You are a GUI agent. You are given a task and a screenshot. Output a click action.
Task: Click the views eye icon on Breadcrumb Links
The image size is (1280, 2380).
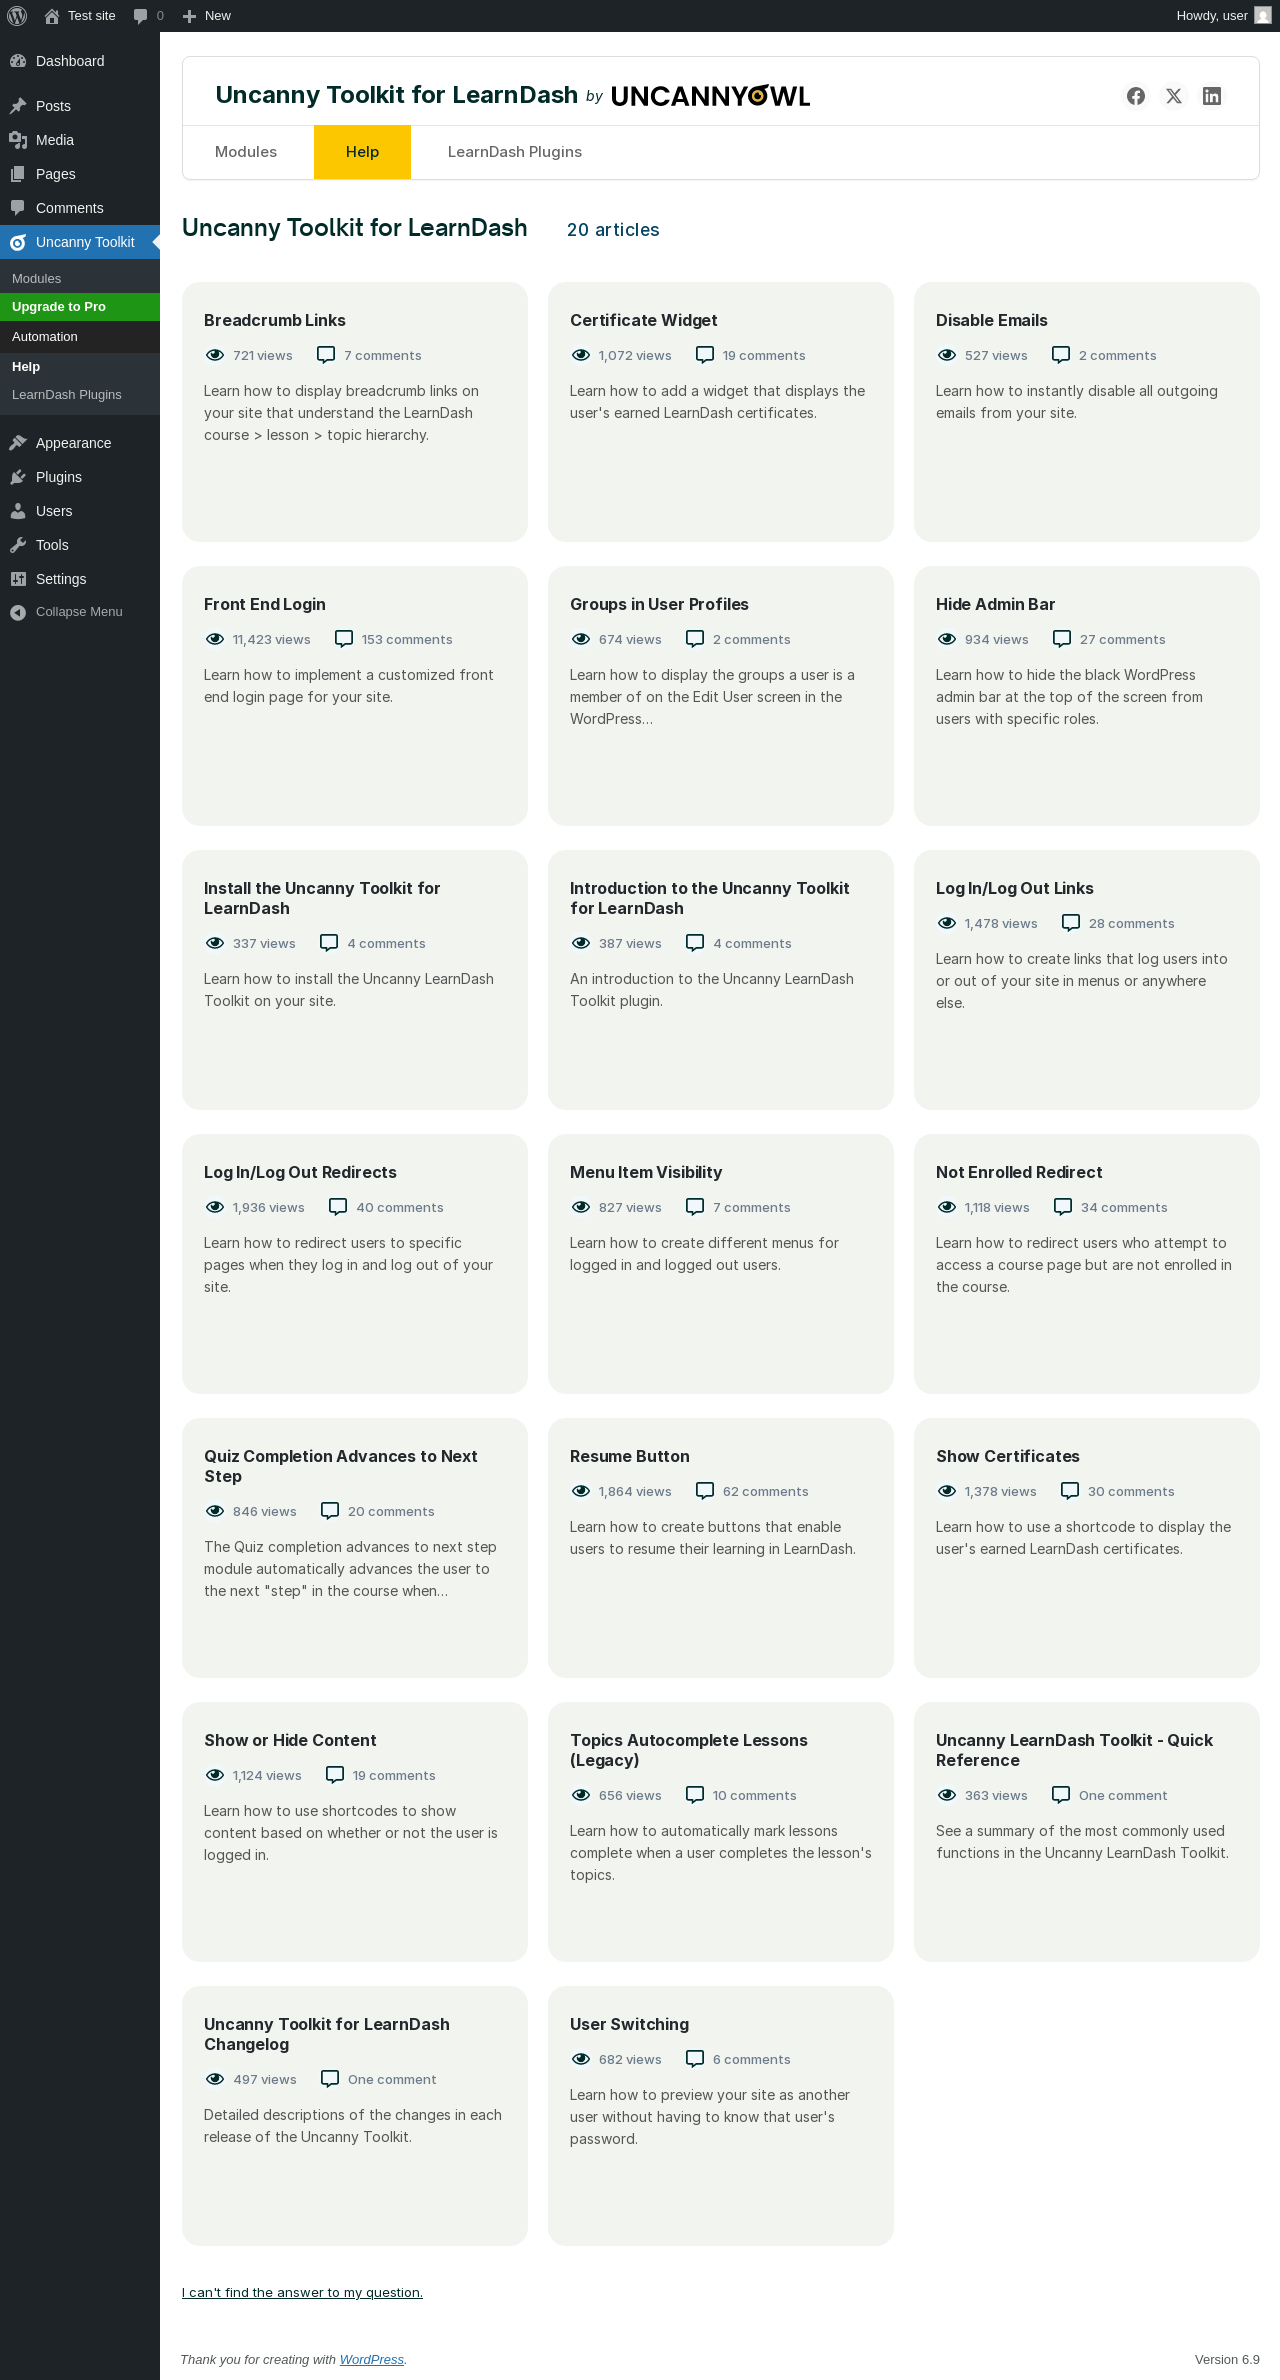215,355
